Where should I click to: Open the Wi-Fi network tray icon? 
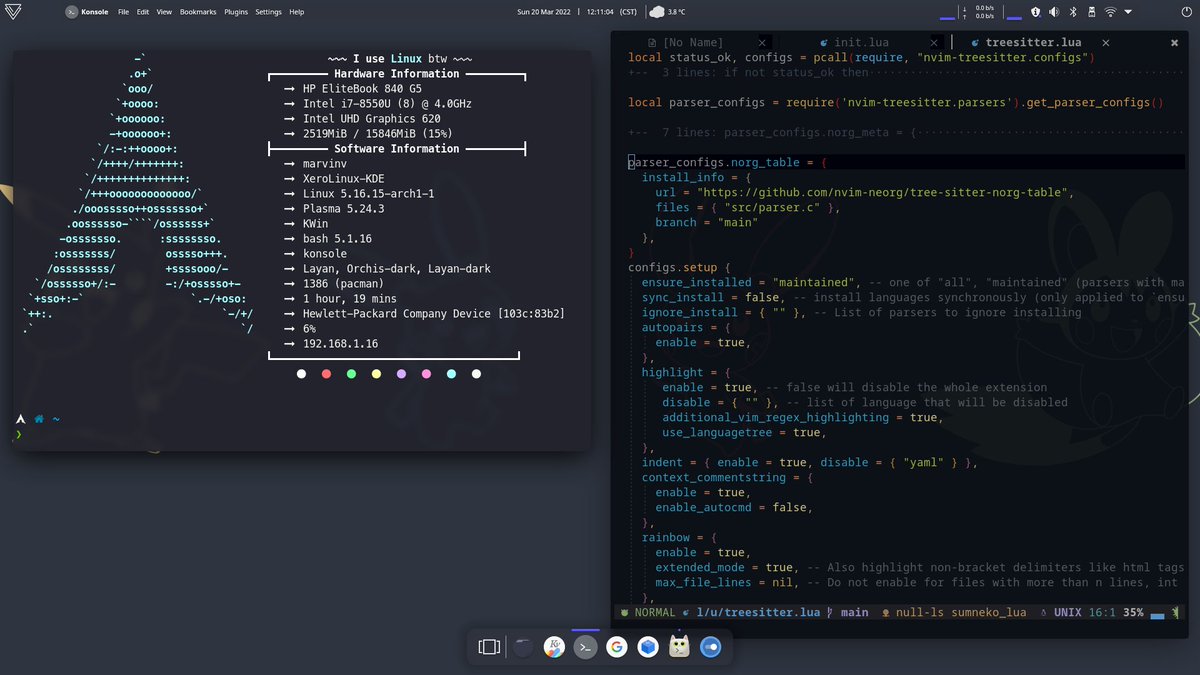[x=1110, y=12]
